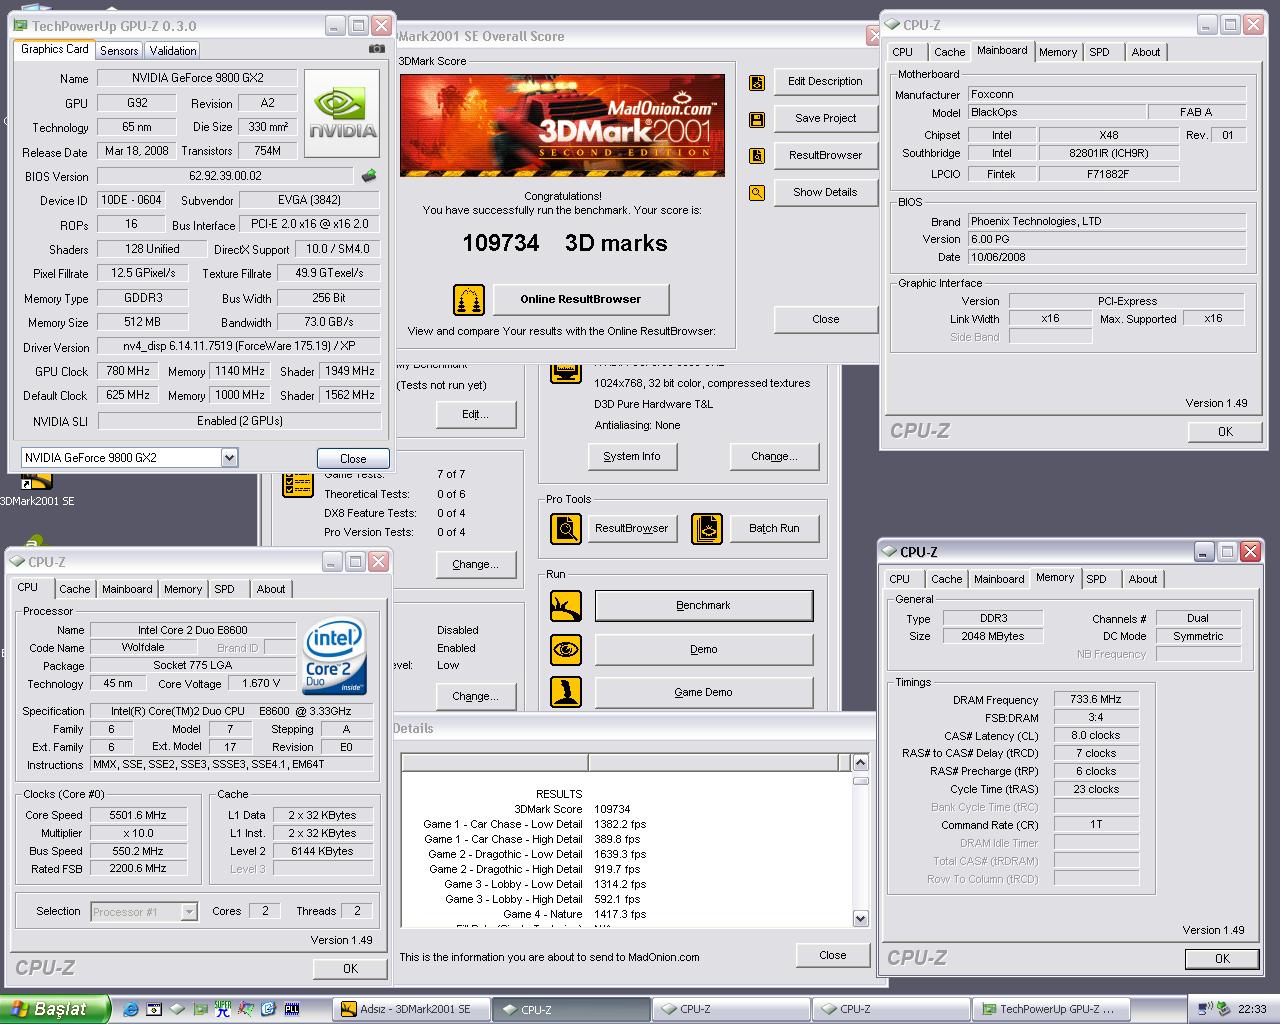
Task: Click the Edit Description icon in 3DMark score
Action: tap(757, 82)
